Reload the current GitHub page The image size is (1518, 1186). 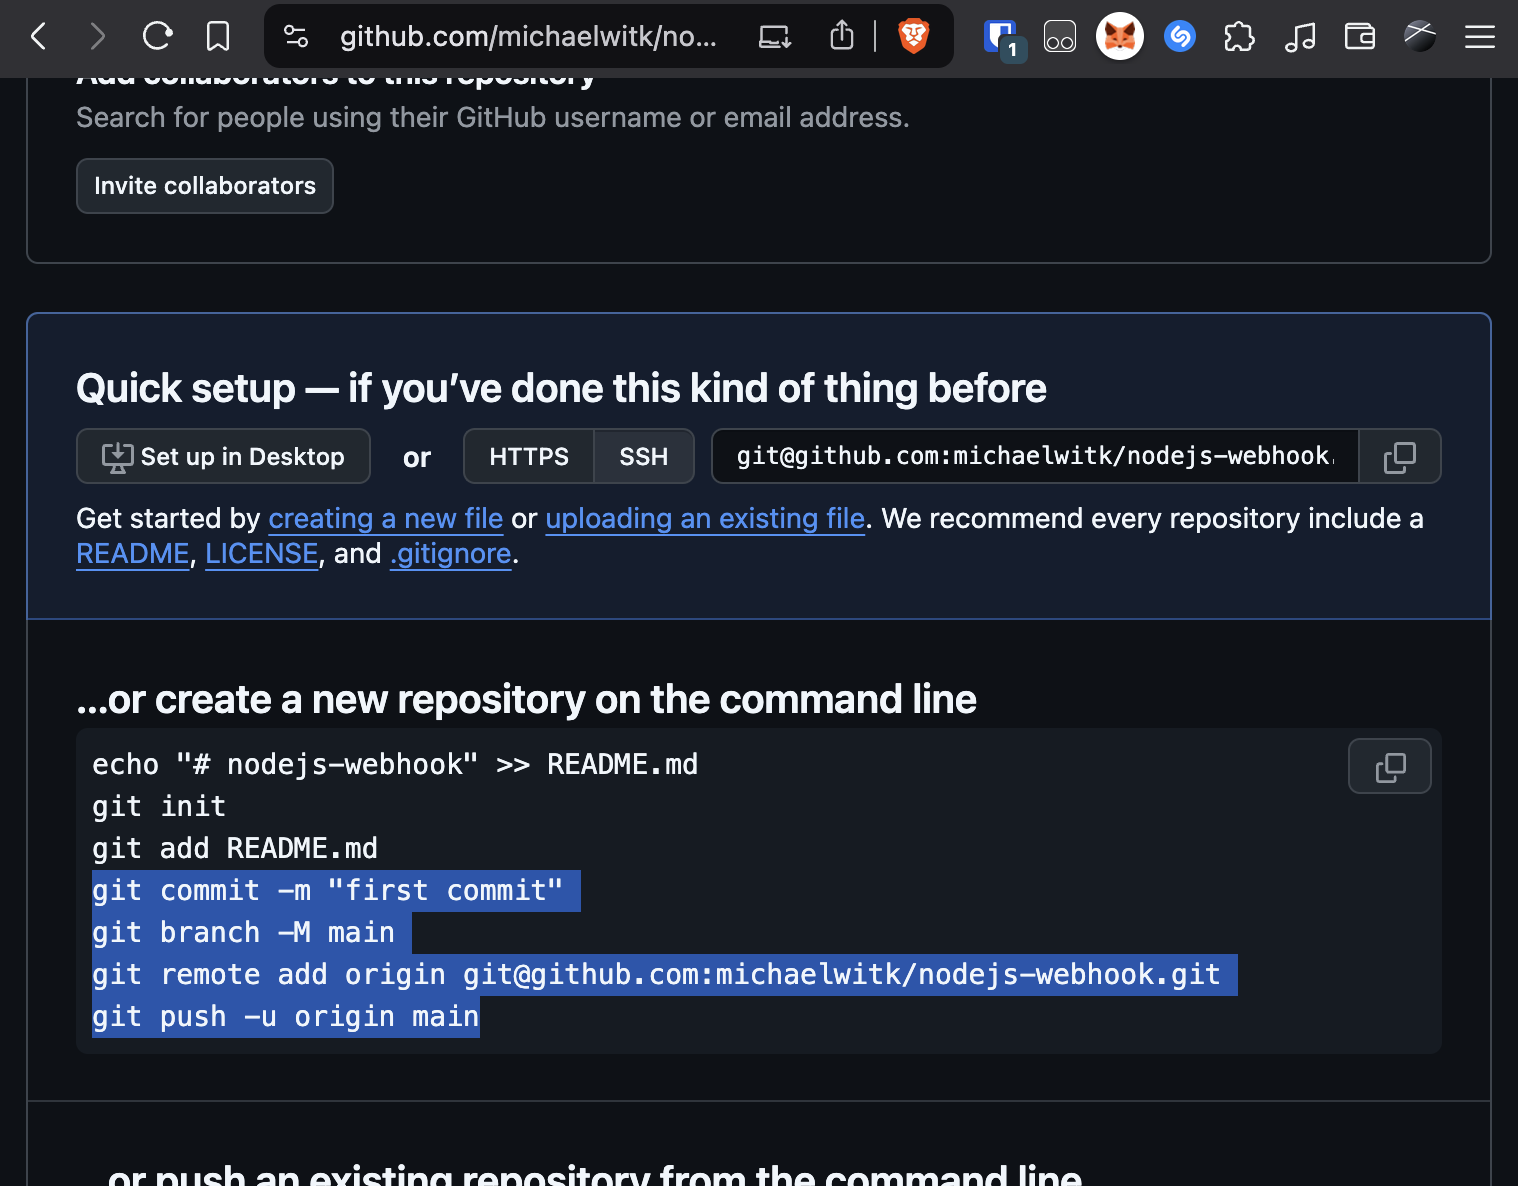point(157,37)
